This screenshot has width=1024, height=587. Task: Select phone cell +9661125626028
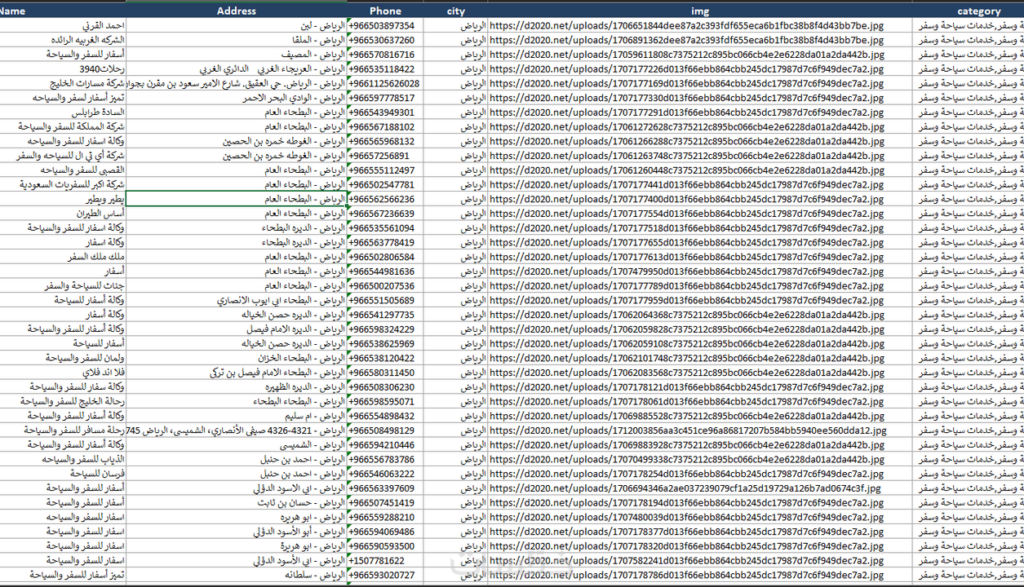(385, 84)
